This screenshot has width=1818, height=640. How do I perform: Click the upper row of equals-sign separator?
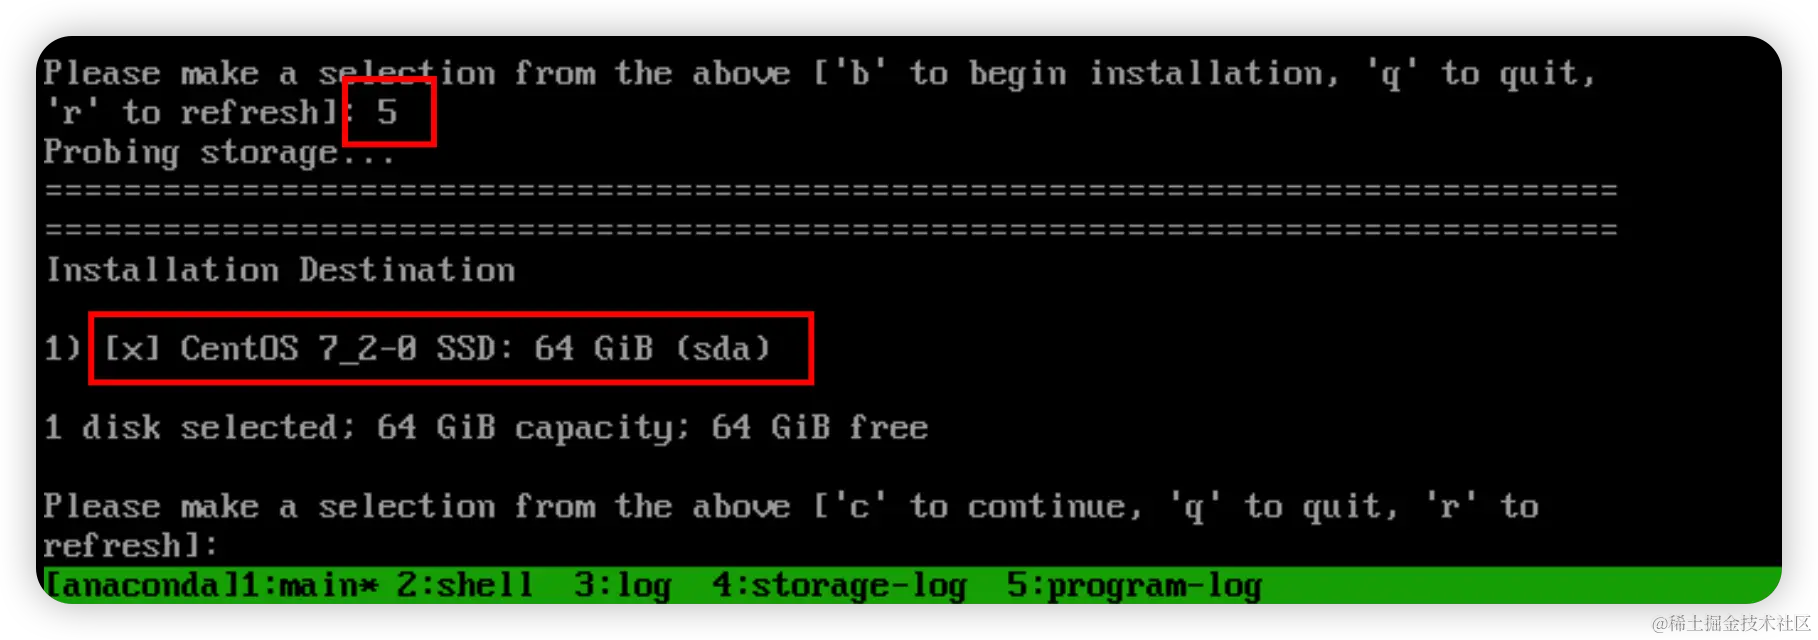click(831, 190)
